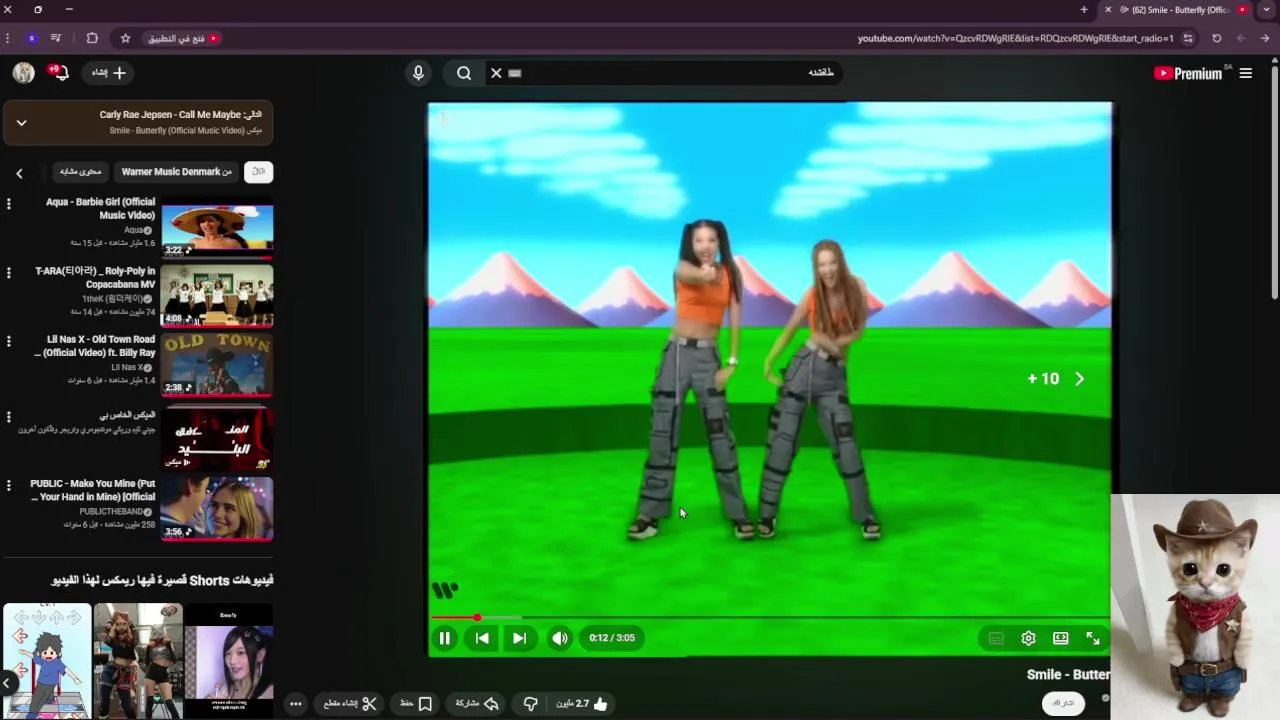Save the video with the bookmark button
1280x720 pixels.
pyautogui.click(x=416, y=704)
